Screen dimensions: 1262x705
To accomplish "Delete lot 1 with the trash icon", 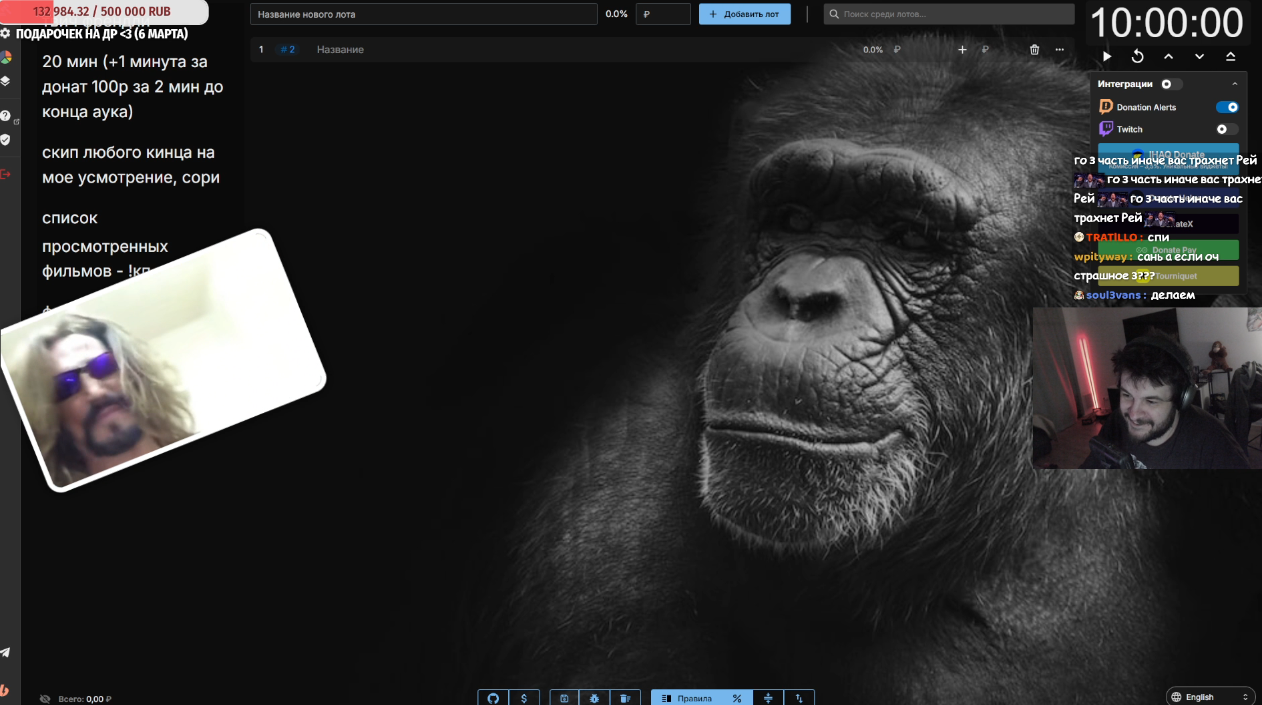I will [x=1034, y=49].
